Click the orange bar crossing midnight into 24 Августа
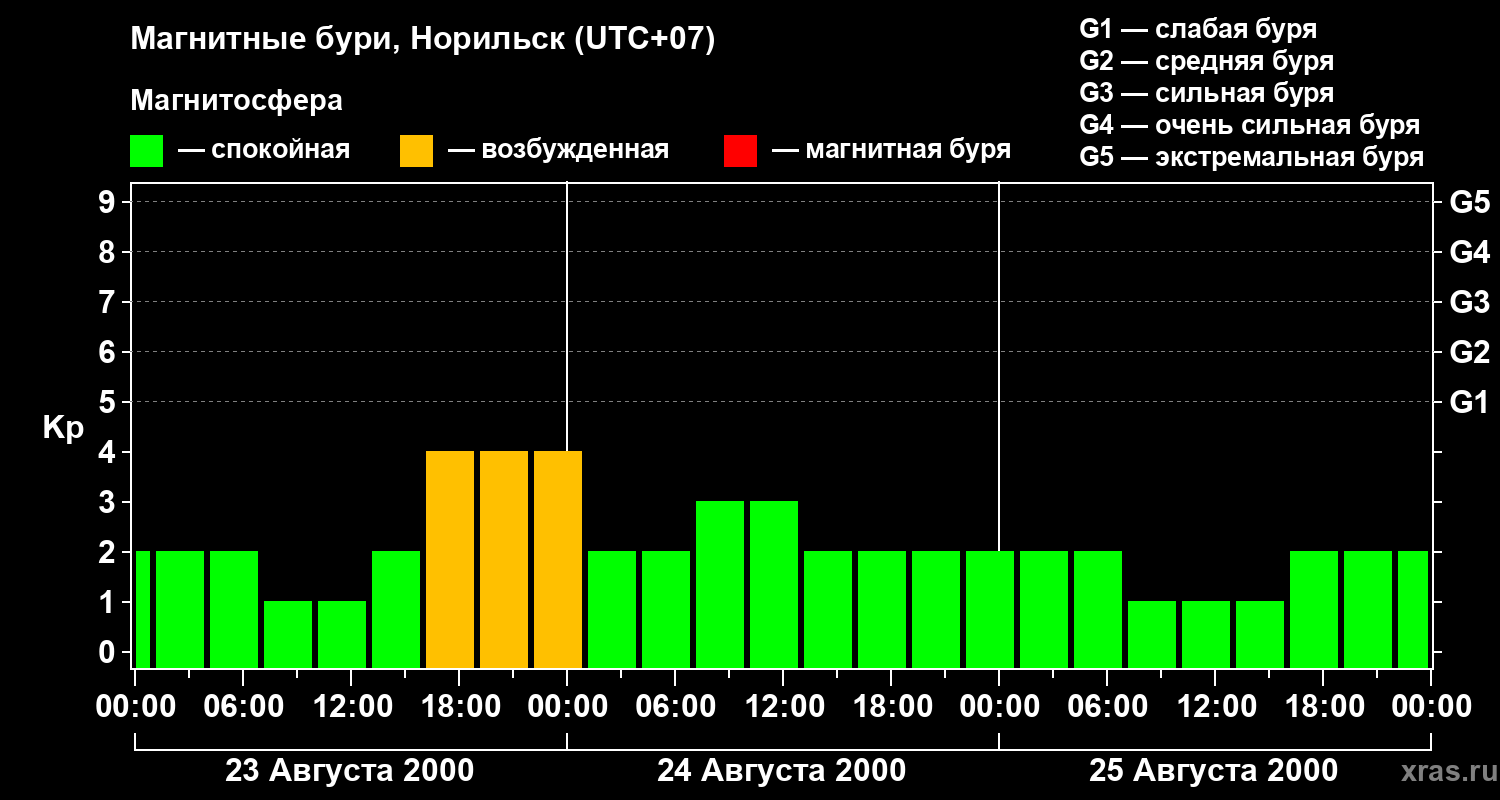This screenshot has width=1500, height=800. pyautogui.click(x=558, y=560)
